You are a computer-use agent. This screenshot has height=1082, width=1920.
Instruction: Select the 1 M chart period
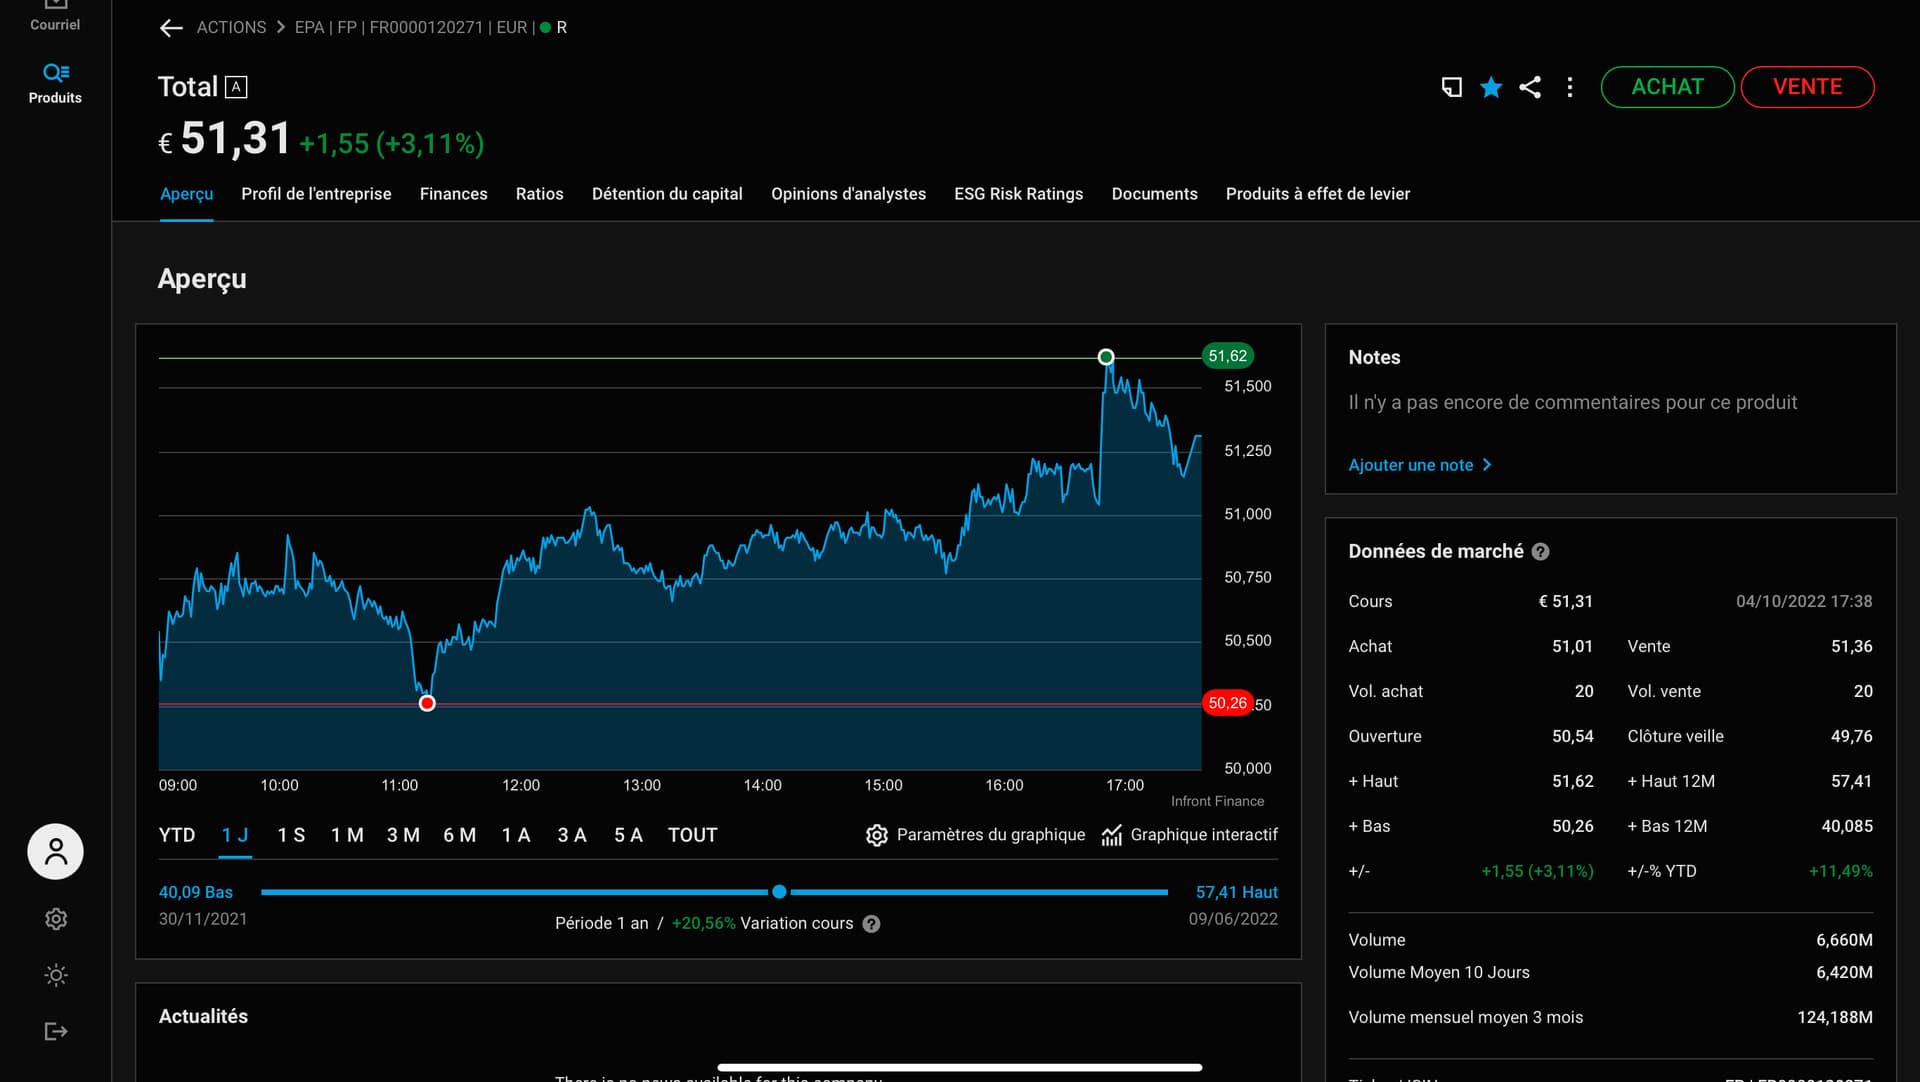[347, 835]
